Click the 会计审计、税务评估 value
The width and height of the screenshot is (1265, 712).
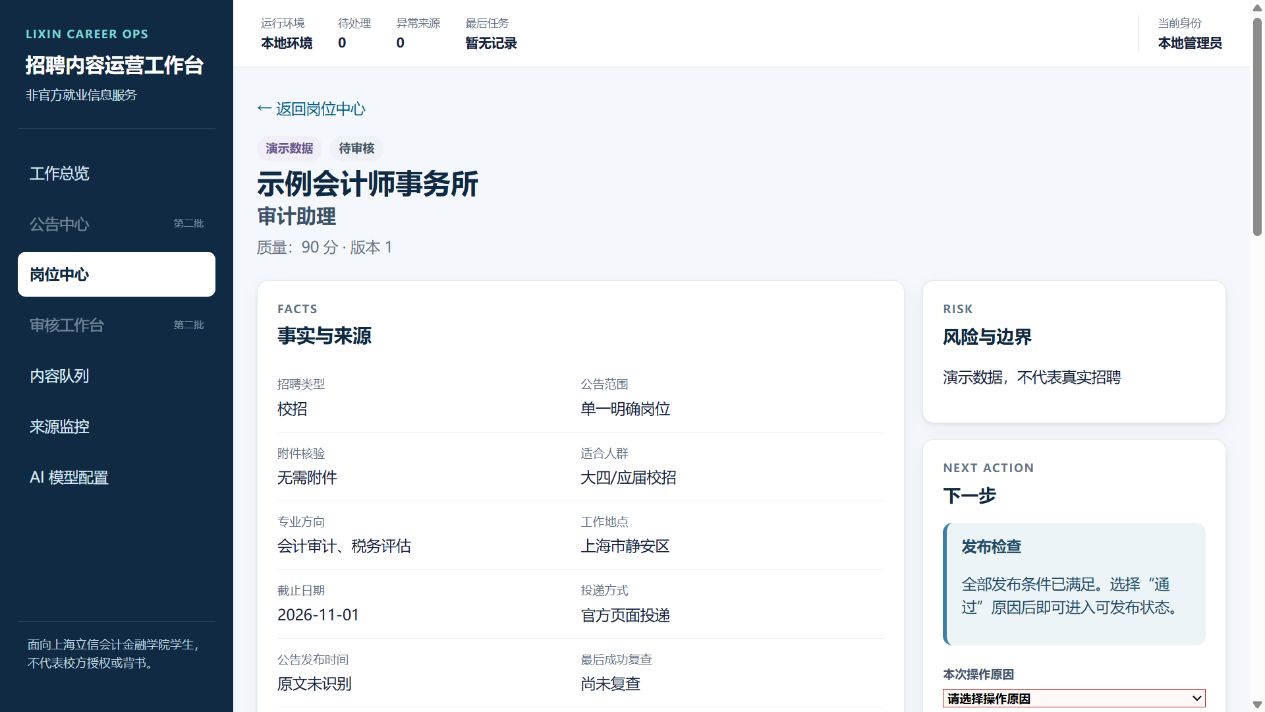[x=344, y=546]
